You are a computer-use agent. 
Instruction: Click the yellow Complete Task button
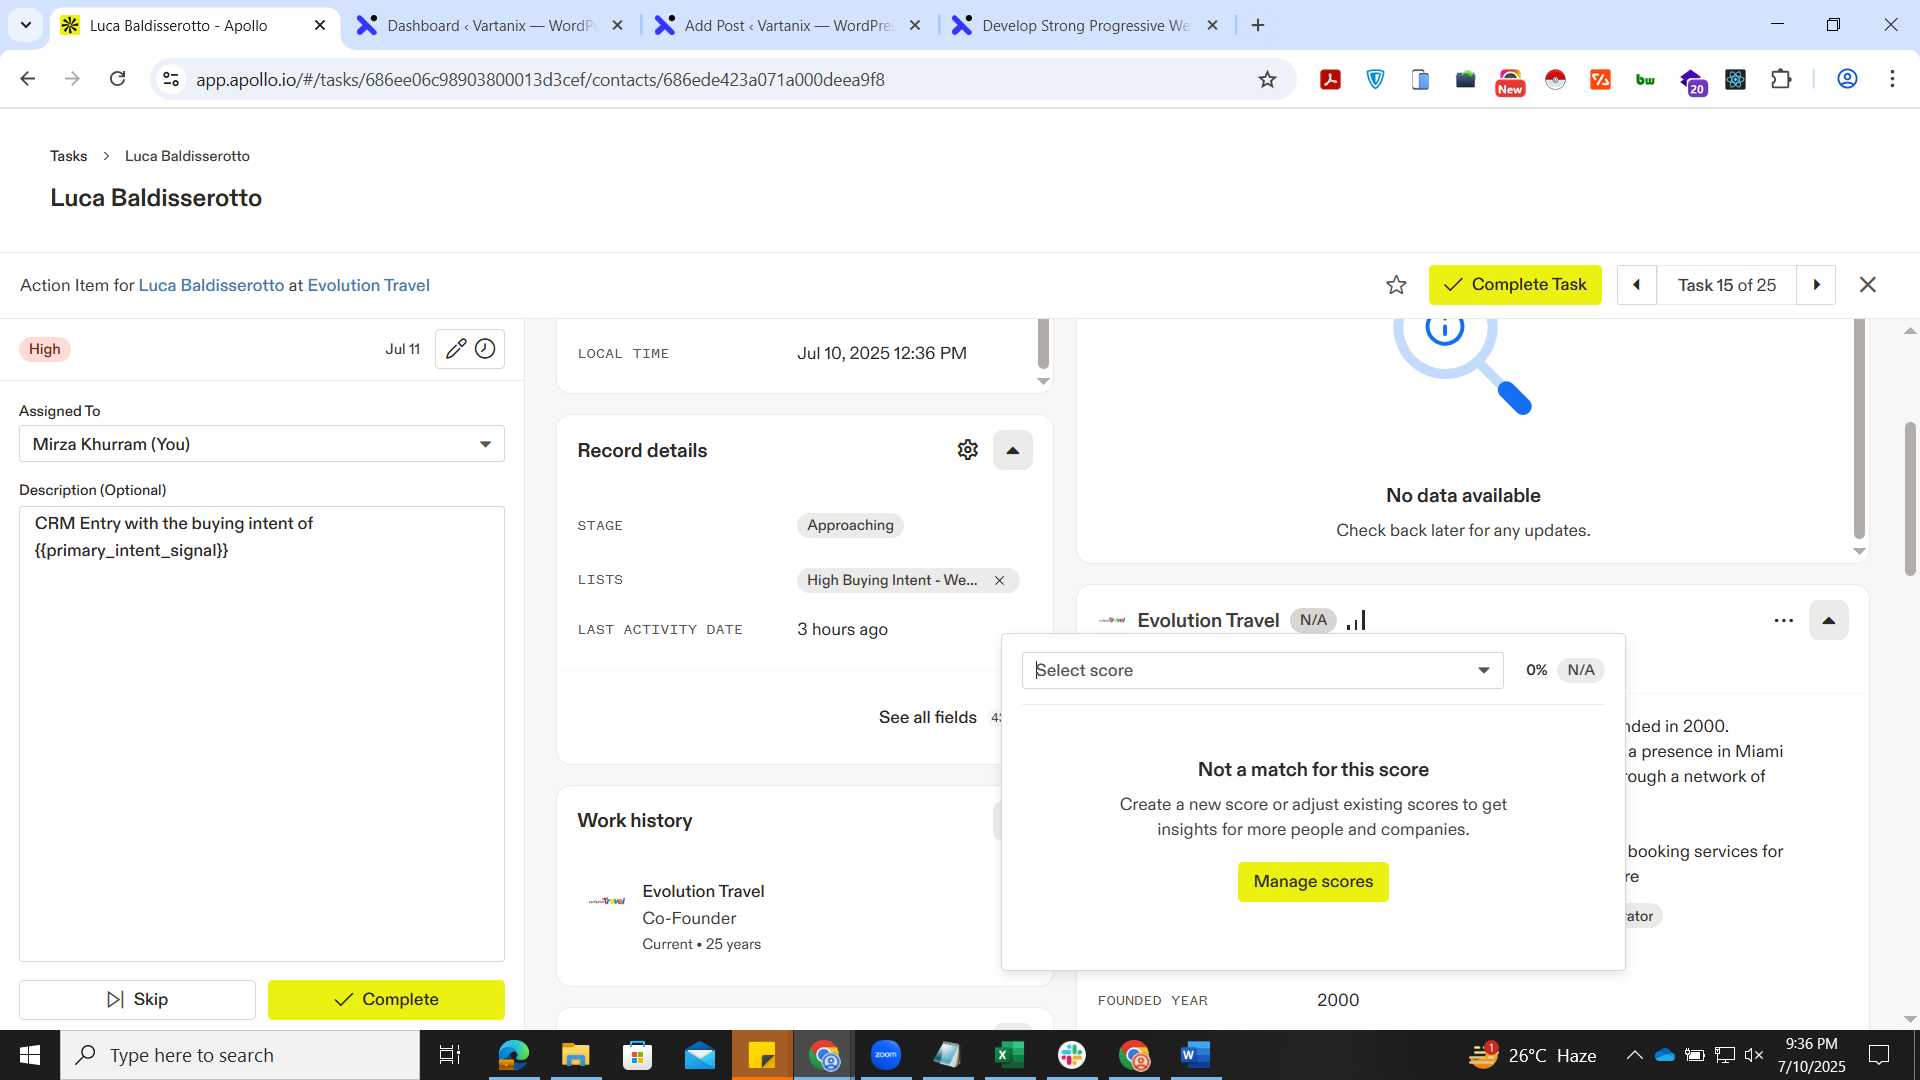point(1515,285)
